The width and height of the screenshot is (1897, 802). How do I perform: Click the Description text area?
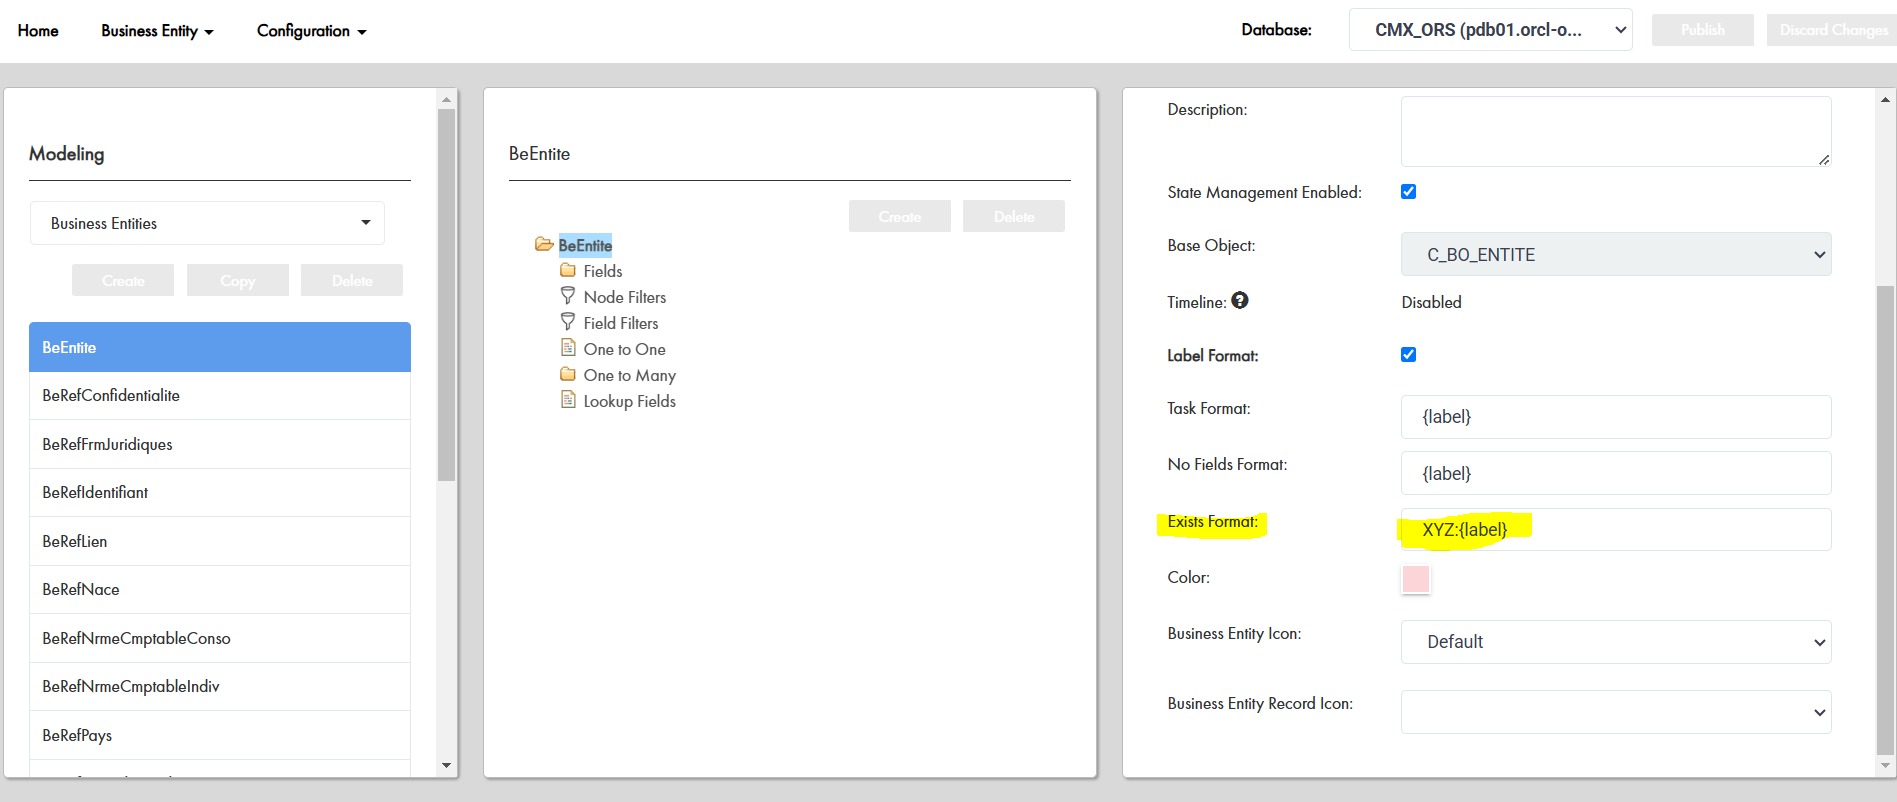click(x=1616, y=131)
